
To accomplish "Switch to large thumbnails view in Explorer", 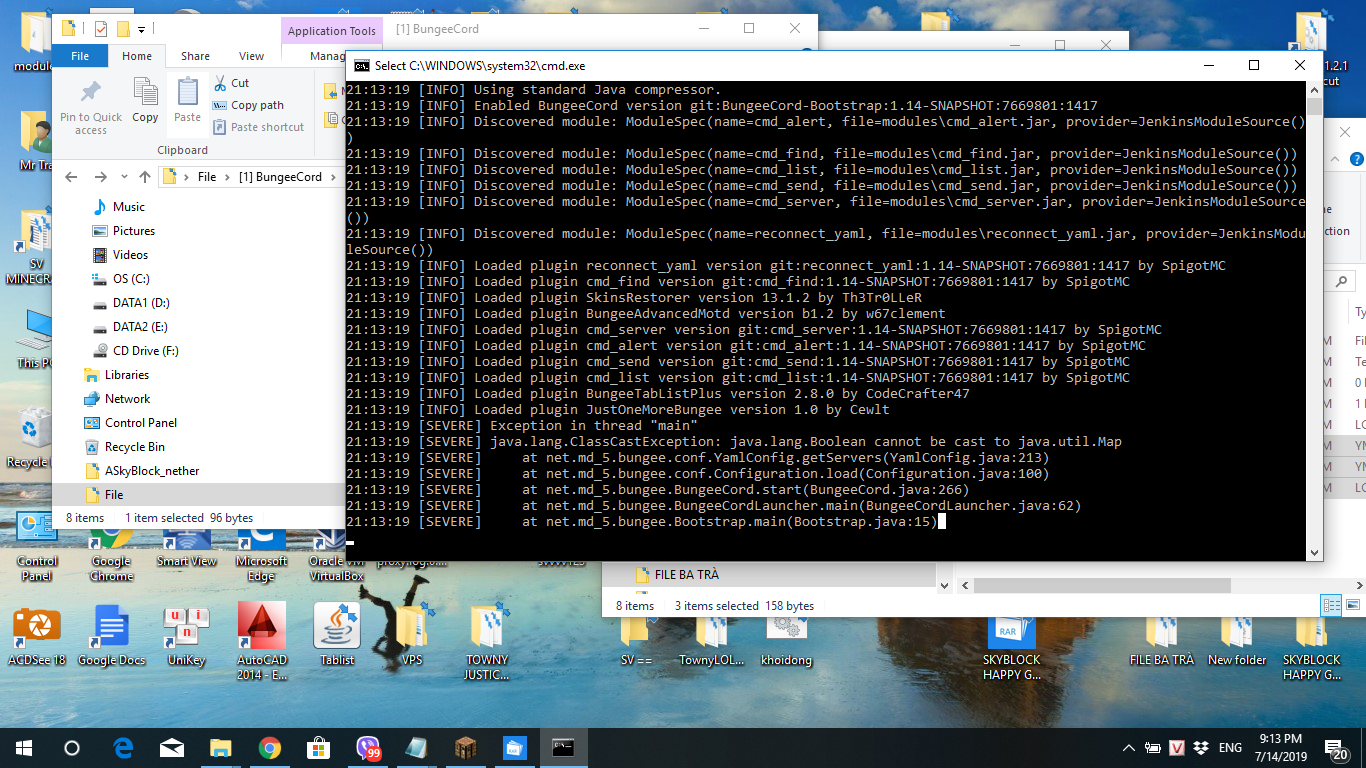I will coord(1351,605).
